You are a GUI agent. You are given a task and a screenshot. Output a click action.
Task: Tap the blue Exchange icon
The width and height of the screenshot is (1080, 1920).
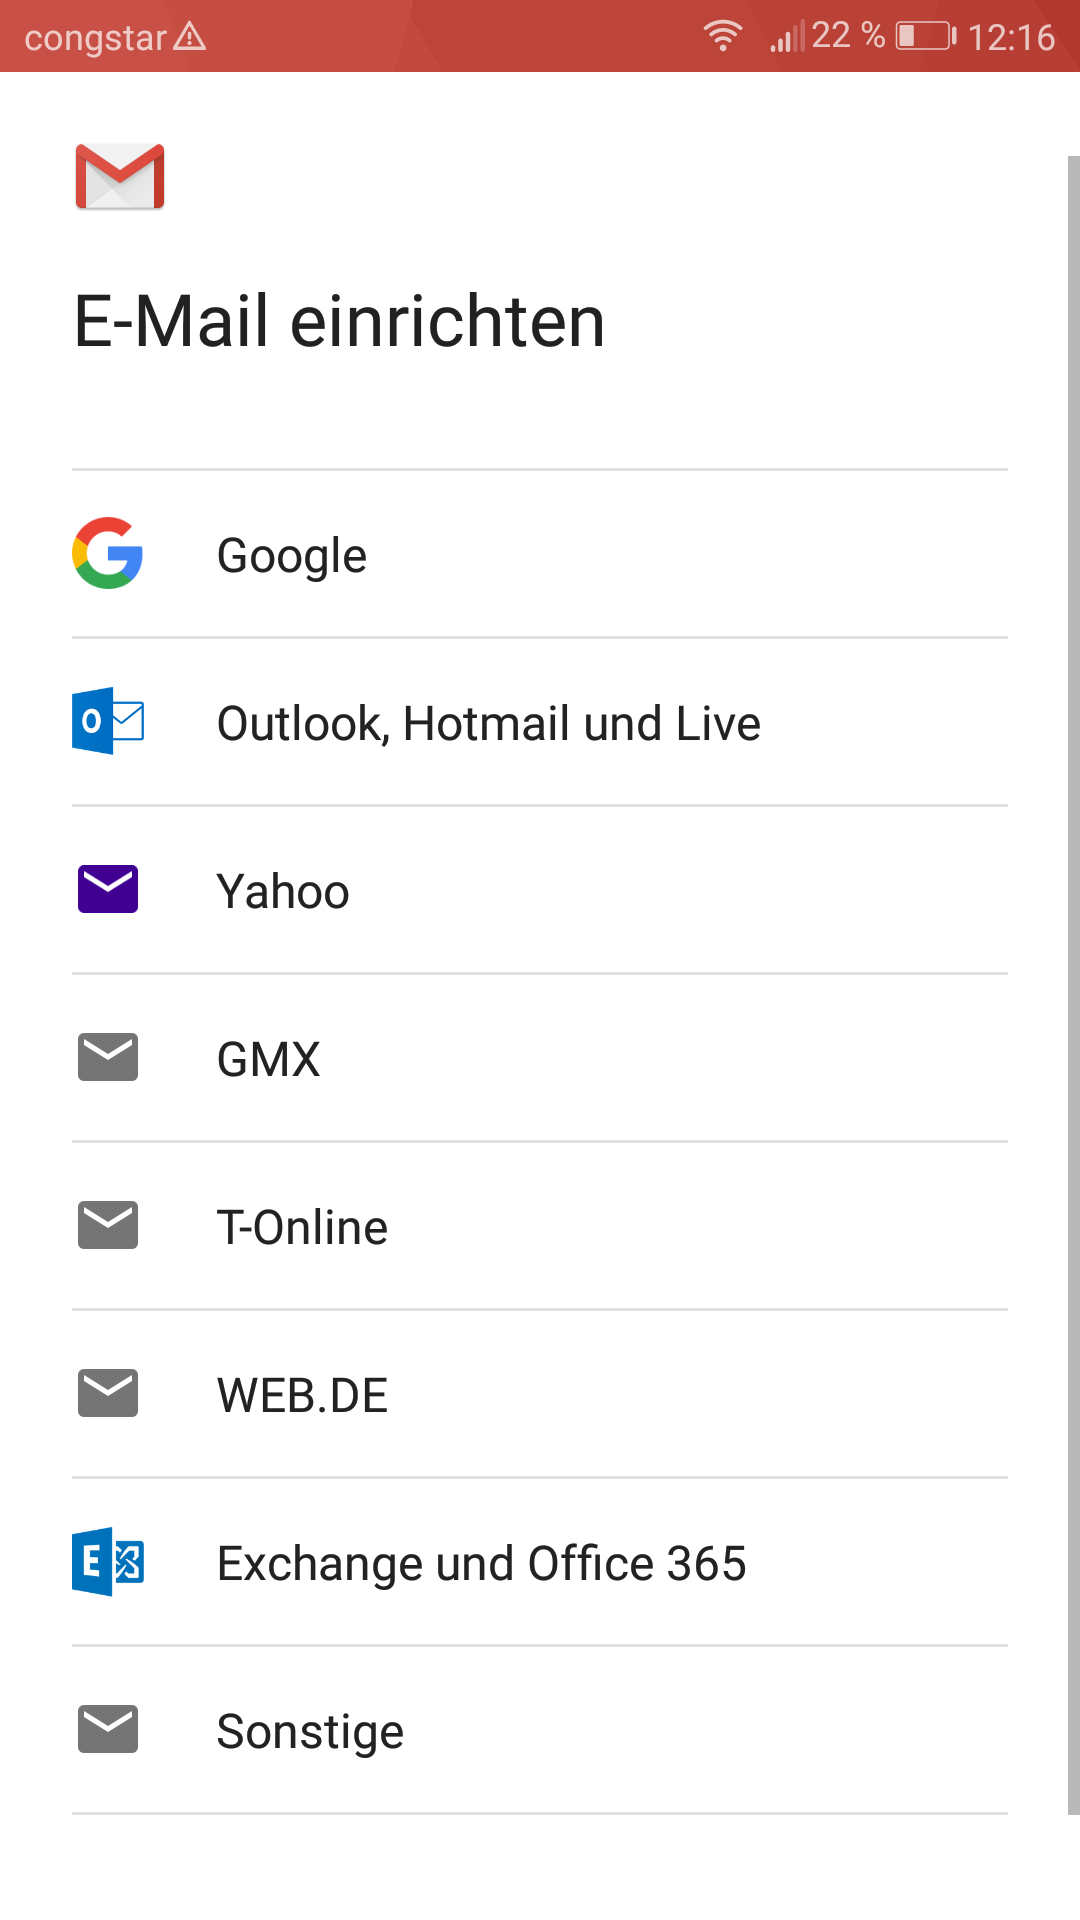(x=108, y=1561)
